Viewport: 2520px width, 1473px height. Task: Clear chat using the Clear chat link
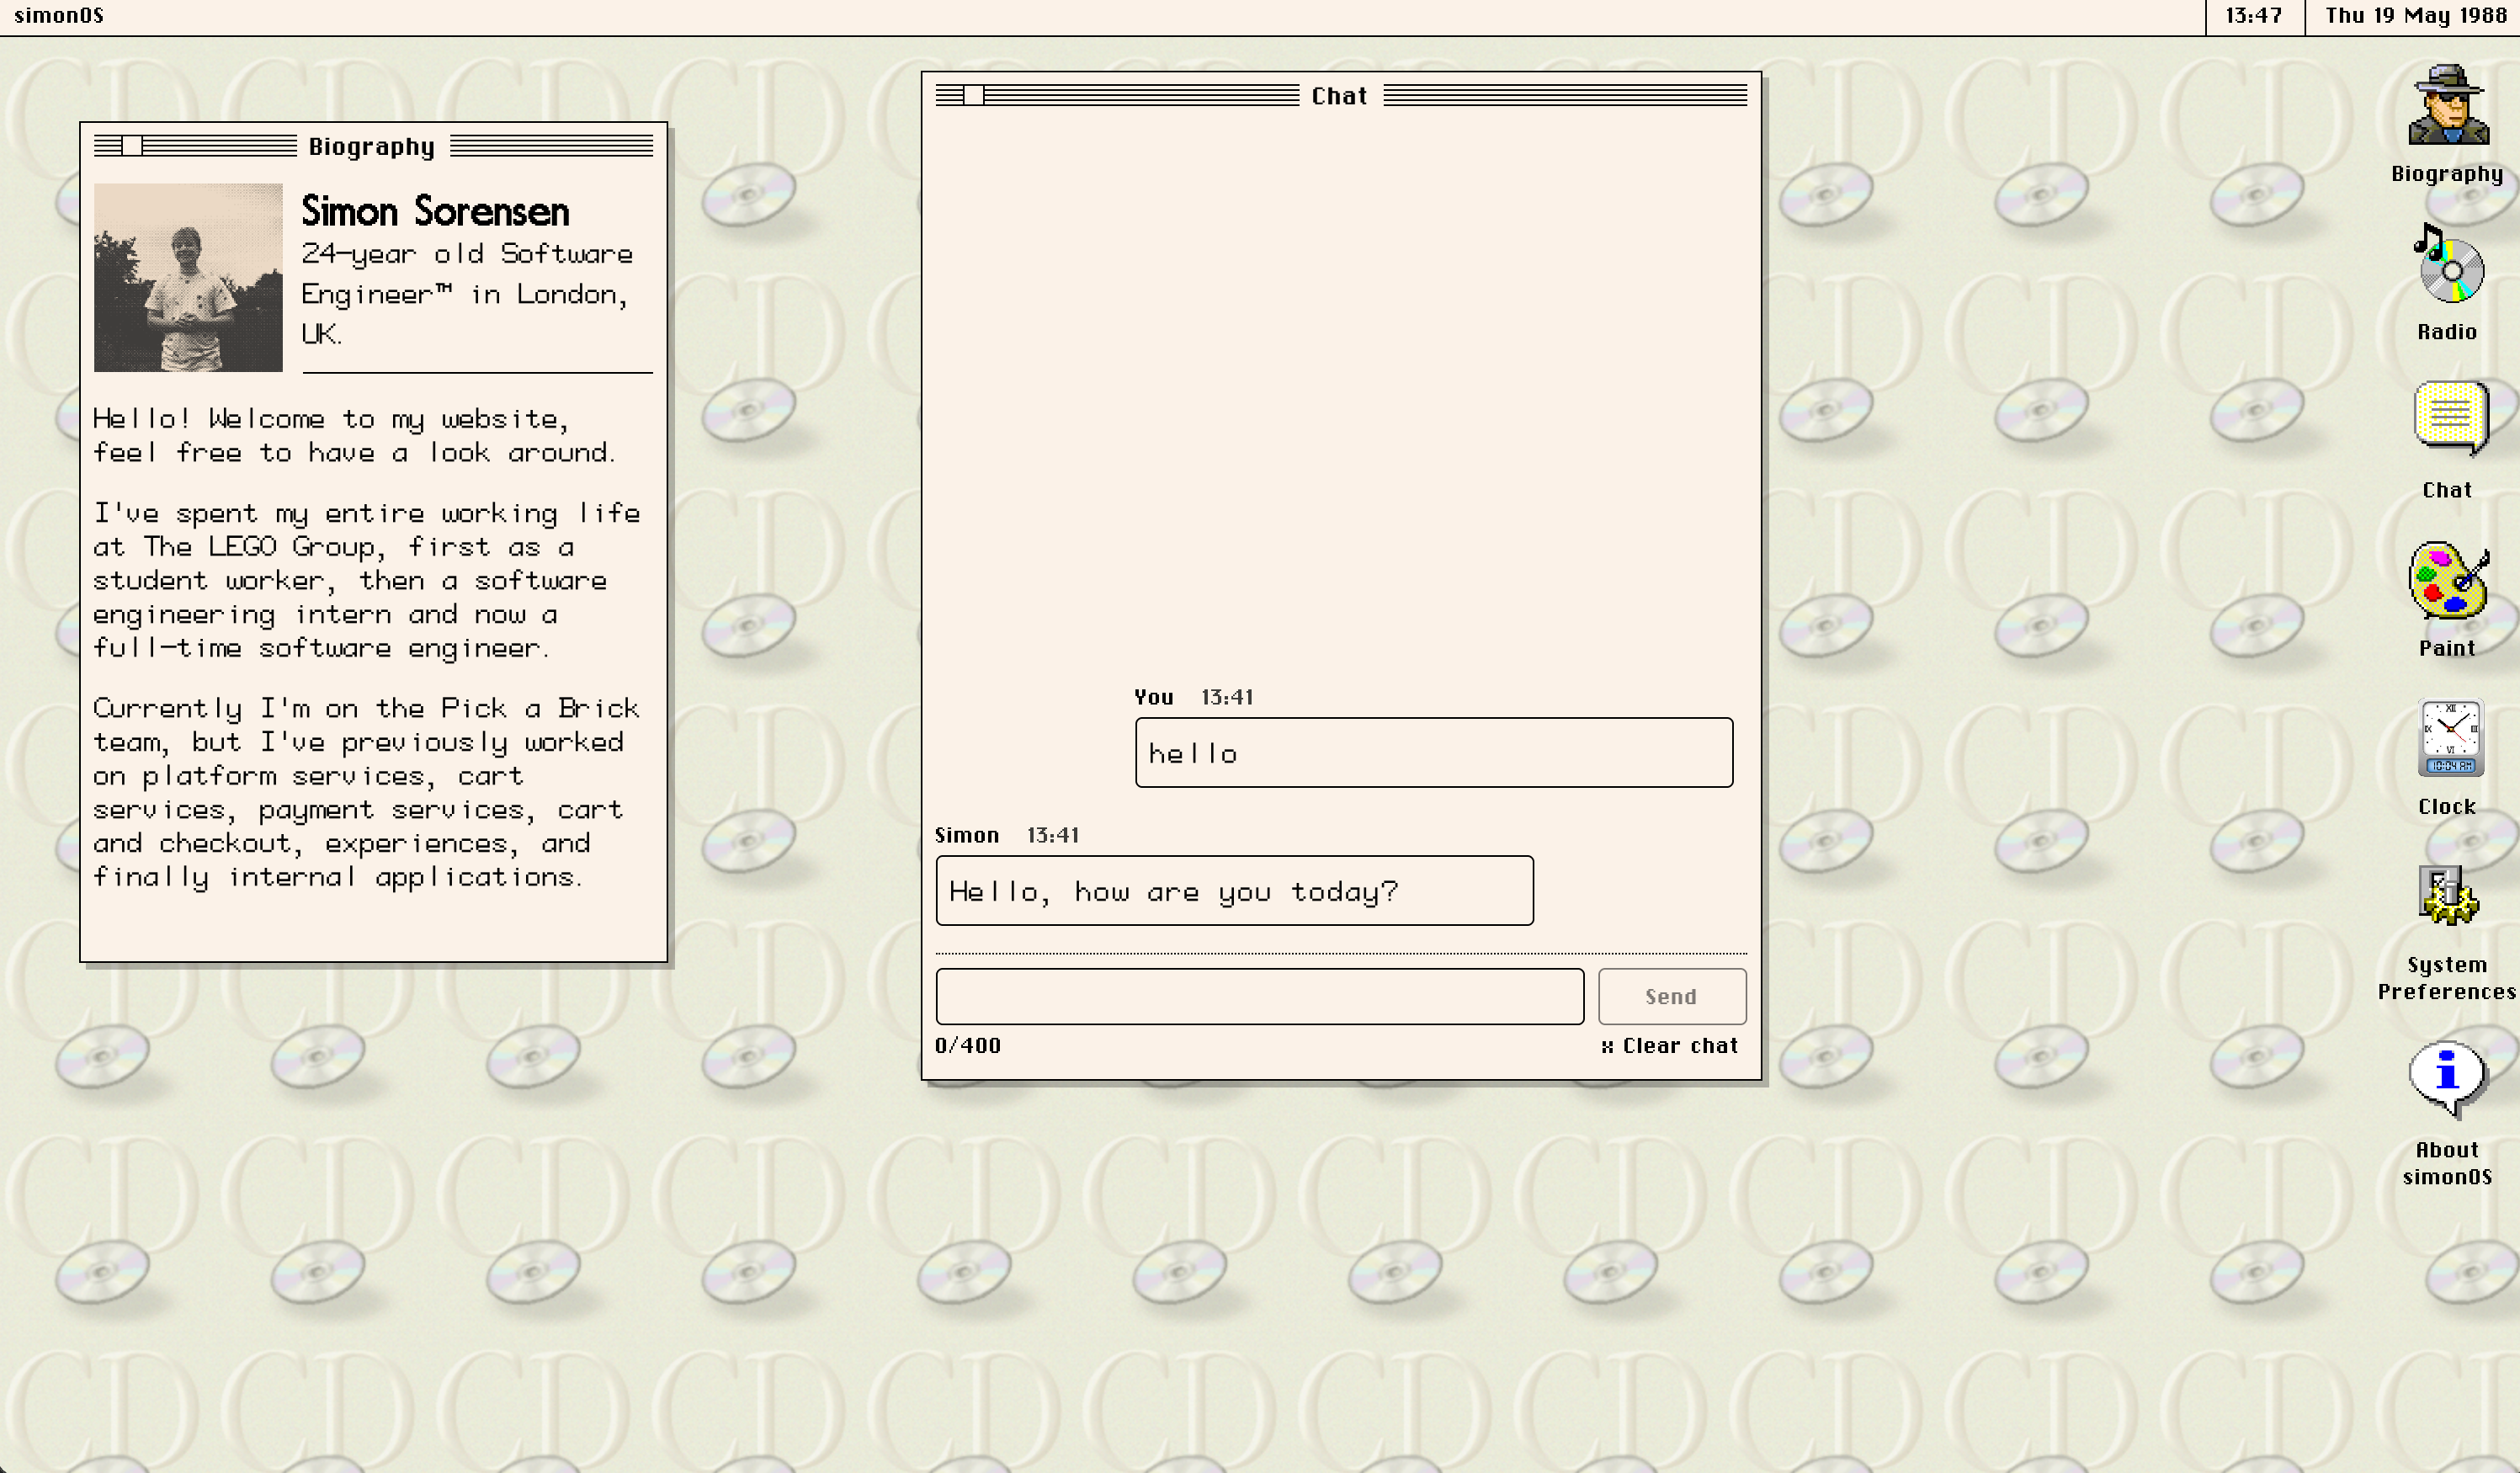[1669, 1046]
